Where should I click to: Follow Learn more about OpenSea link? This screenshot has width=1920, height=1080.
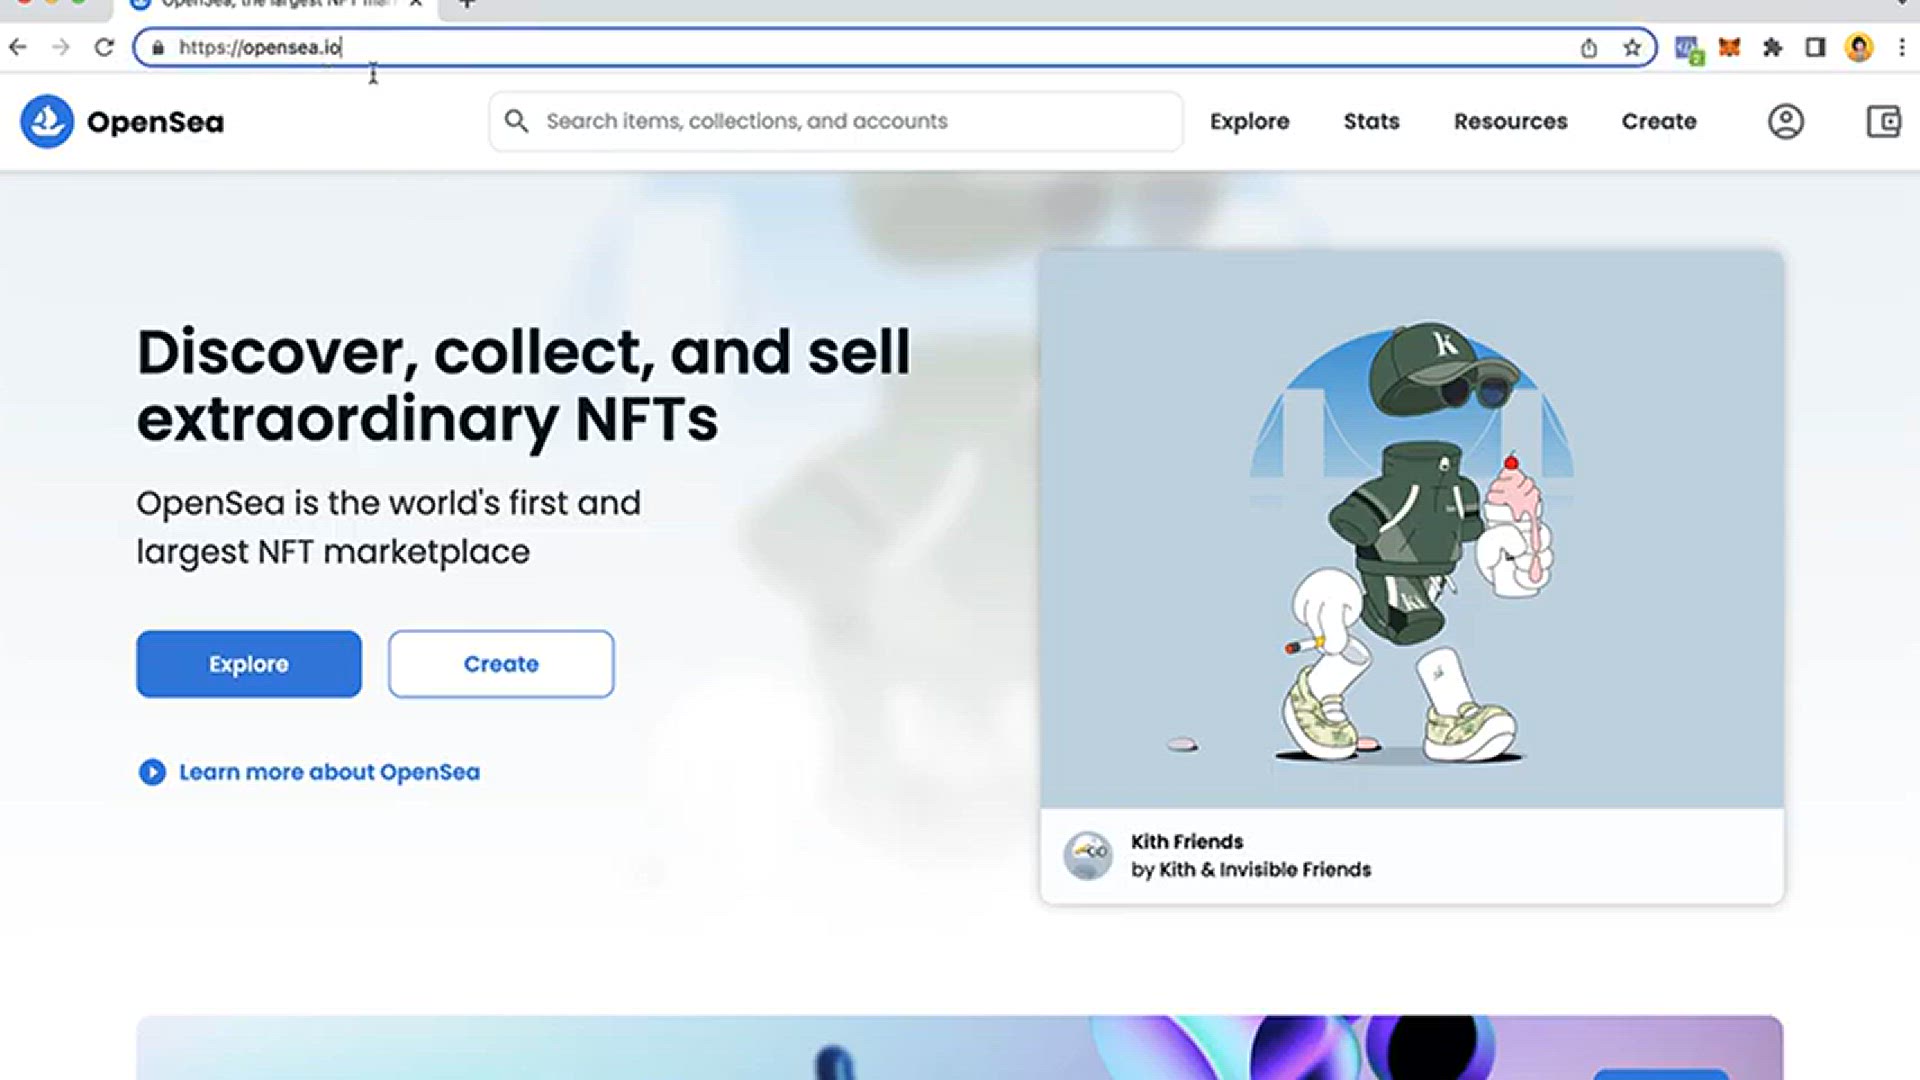pyautogui.click(x=329, y=772)
